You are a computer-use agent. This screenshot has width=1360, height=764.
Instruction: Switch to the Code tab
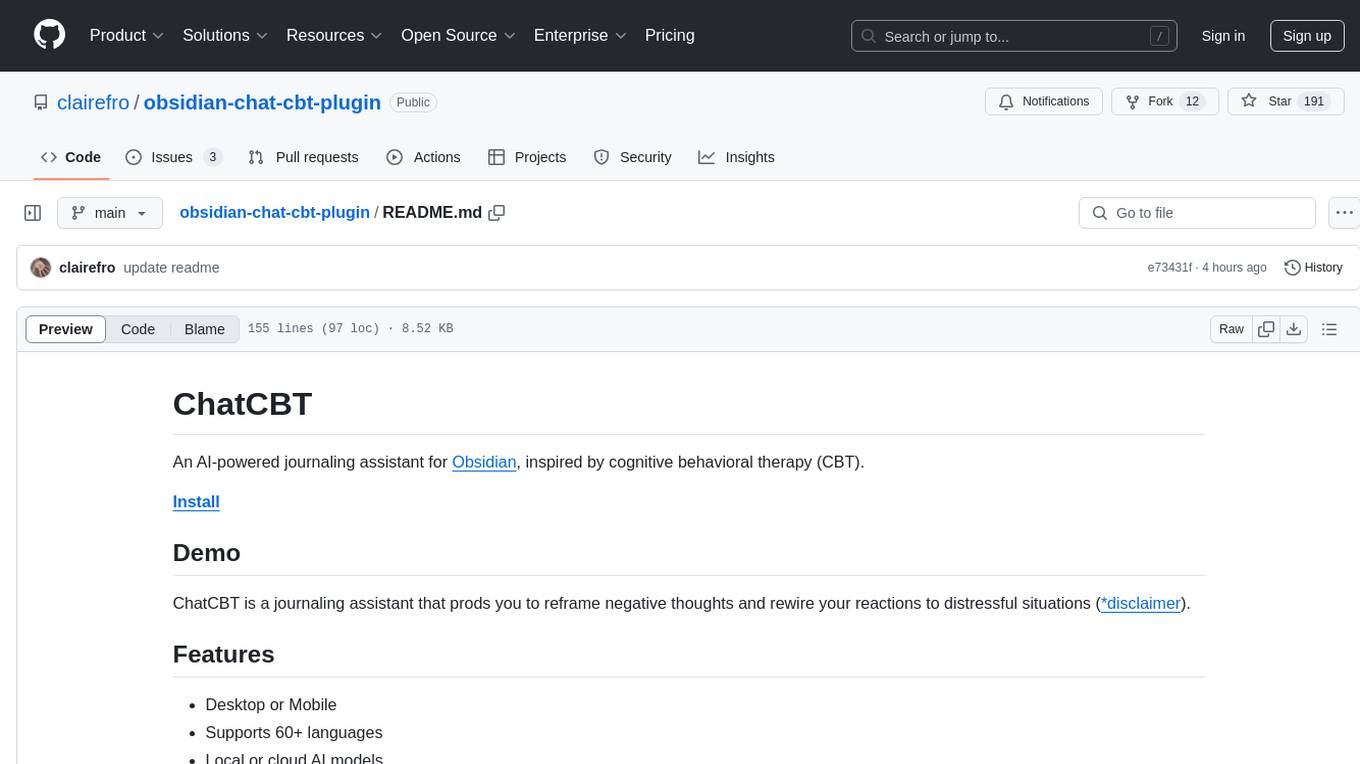point(71,157)
